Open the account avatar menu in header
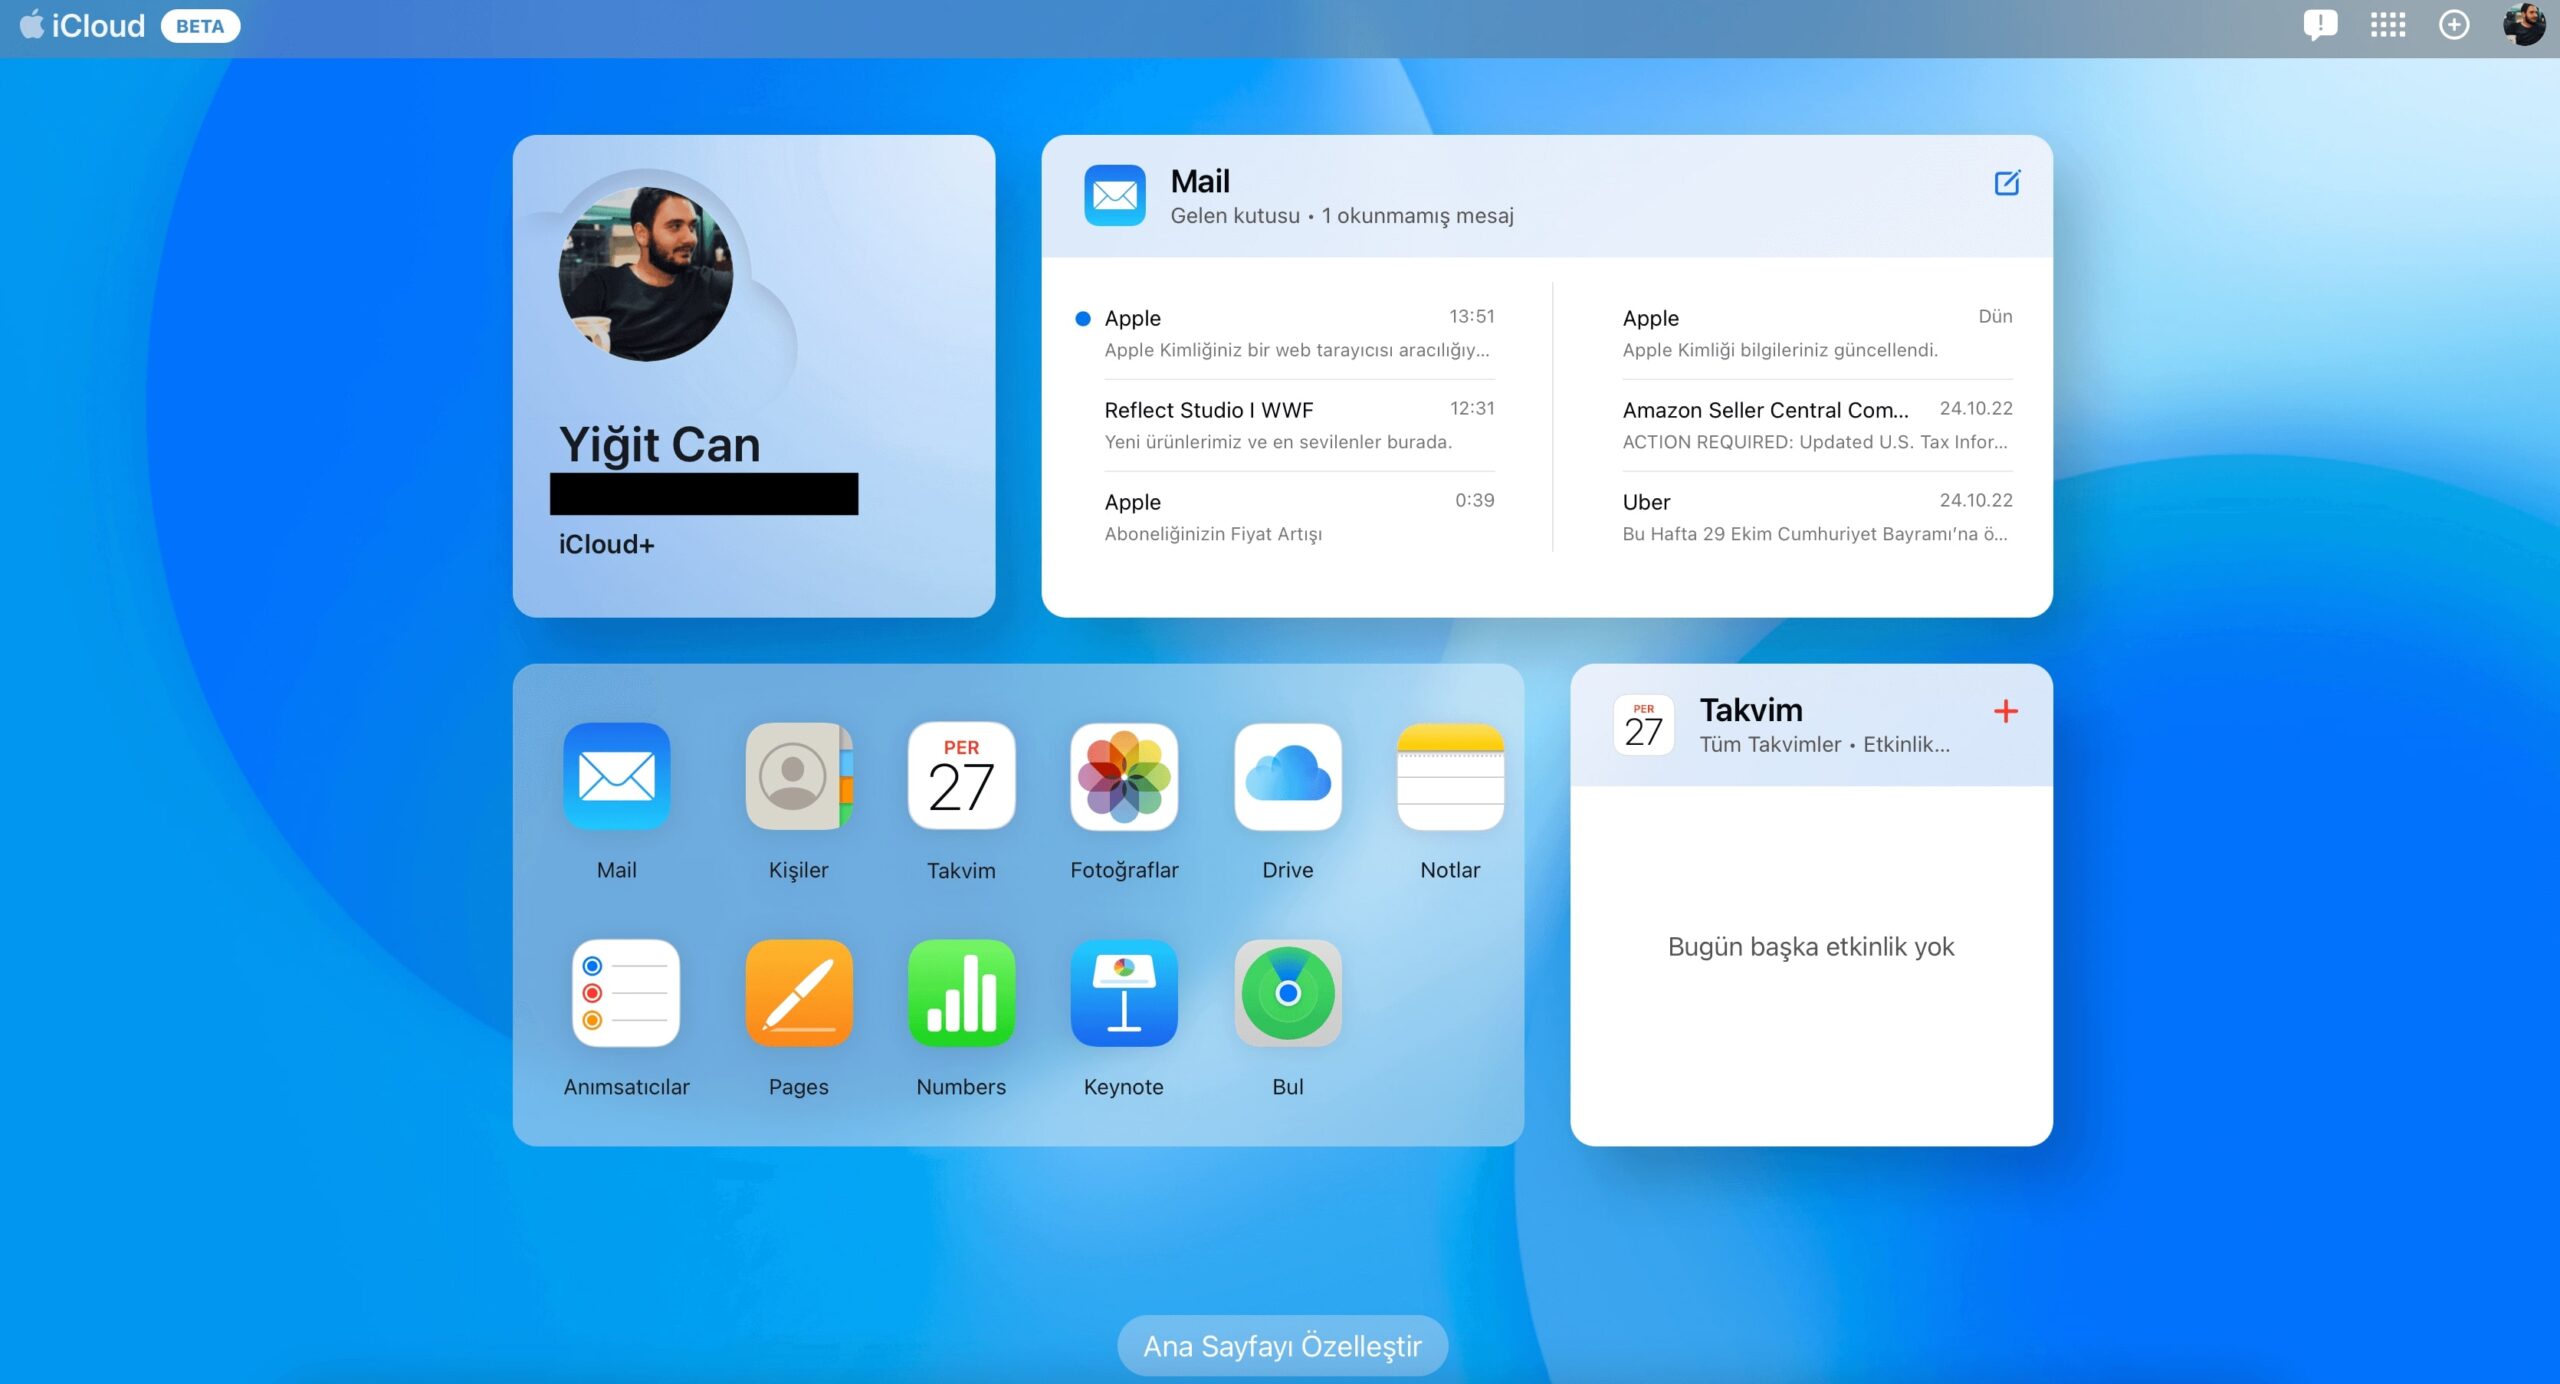This screenshot has height=1384, width=2560. [2523, 25]
